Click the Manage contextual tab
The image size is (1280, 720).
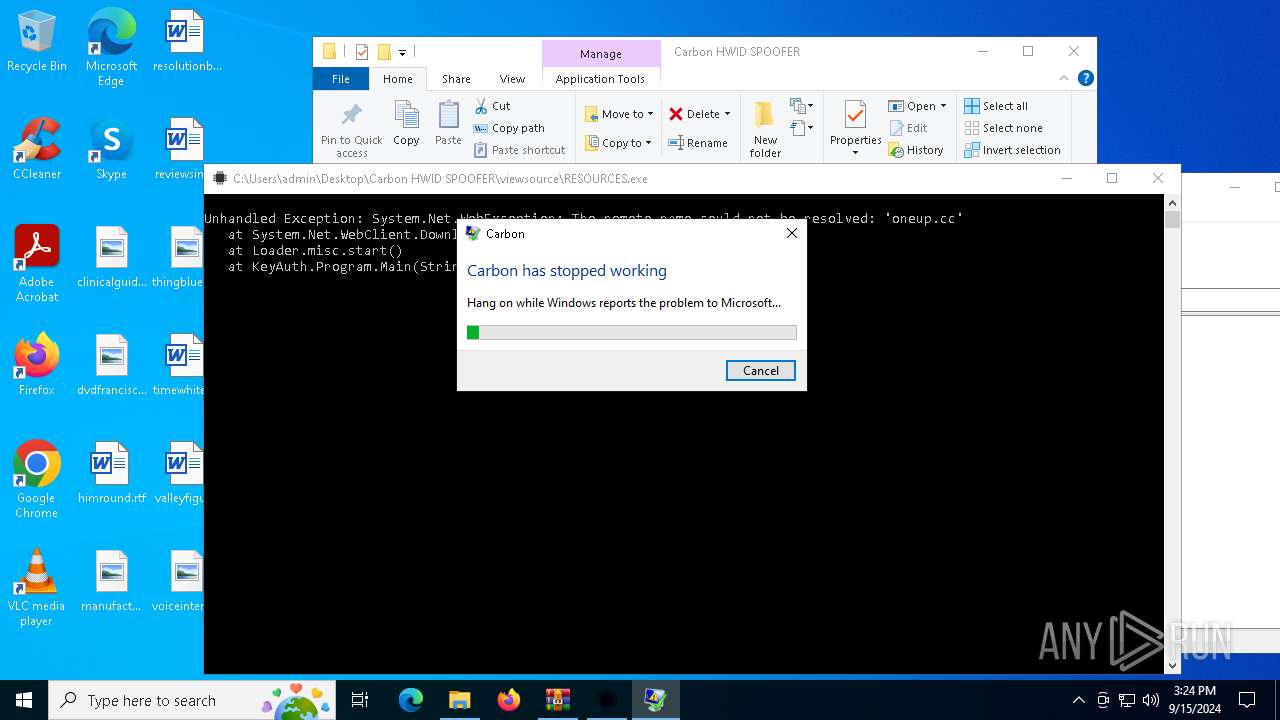(600, 54)
